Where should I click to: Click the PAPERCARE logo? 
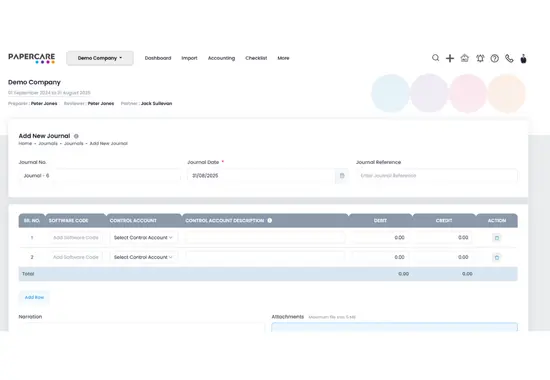32,58
